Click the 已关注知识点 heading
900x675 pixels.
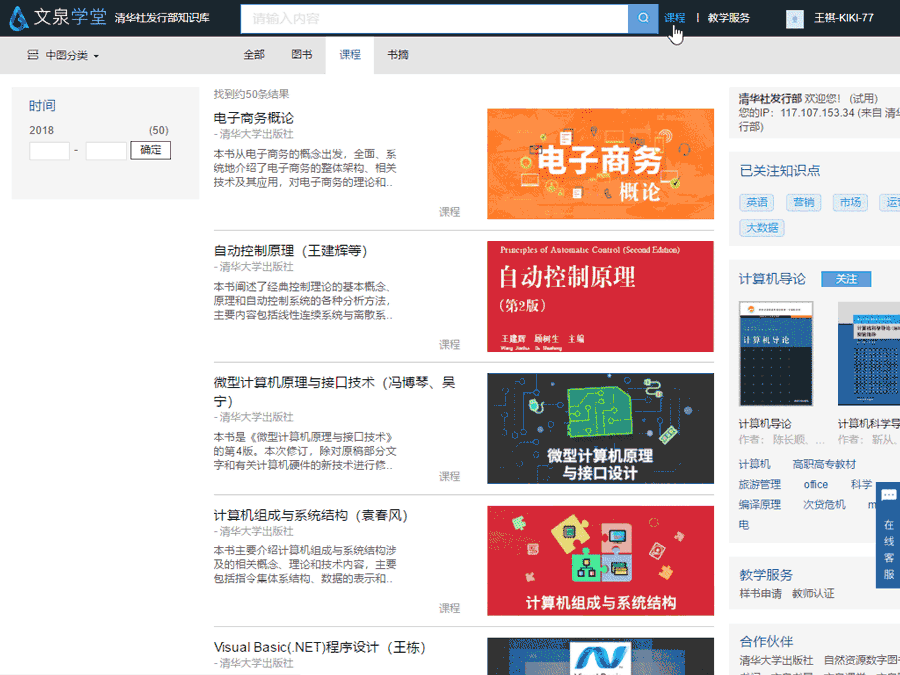(x=779, y=170)
